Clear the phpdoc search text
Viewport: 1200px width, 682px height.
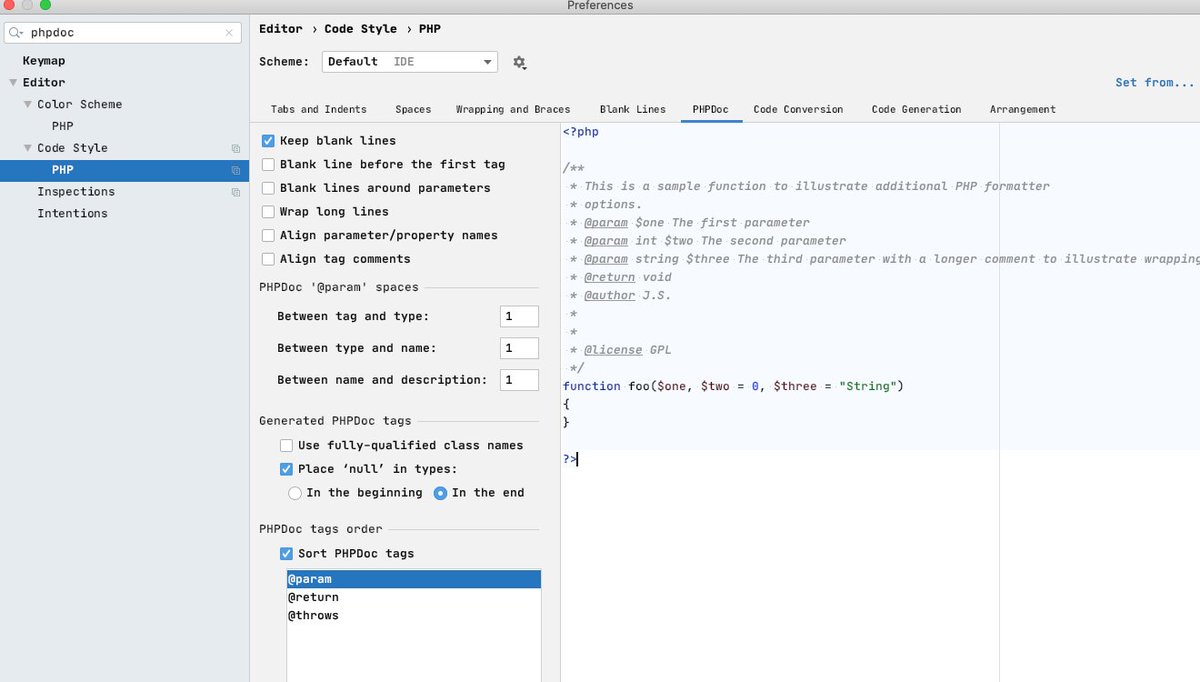pos(229,33)
